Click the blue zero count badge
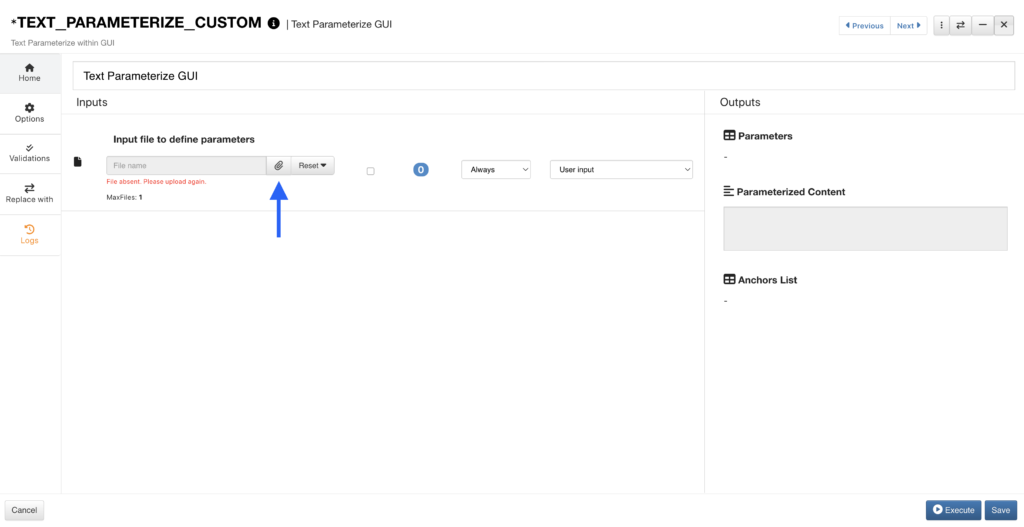Viewport: 1024px width, 527px height. [x=421, y=170]
